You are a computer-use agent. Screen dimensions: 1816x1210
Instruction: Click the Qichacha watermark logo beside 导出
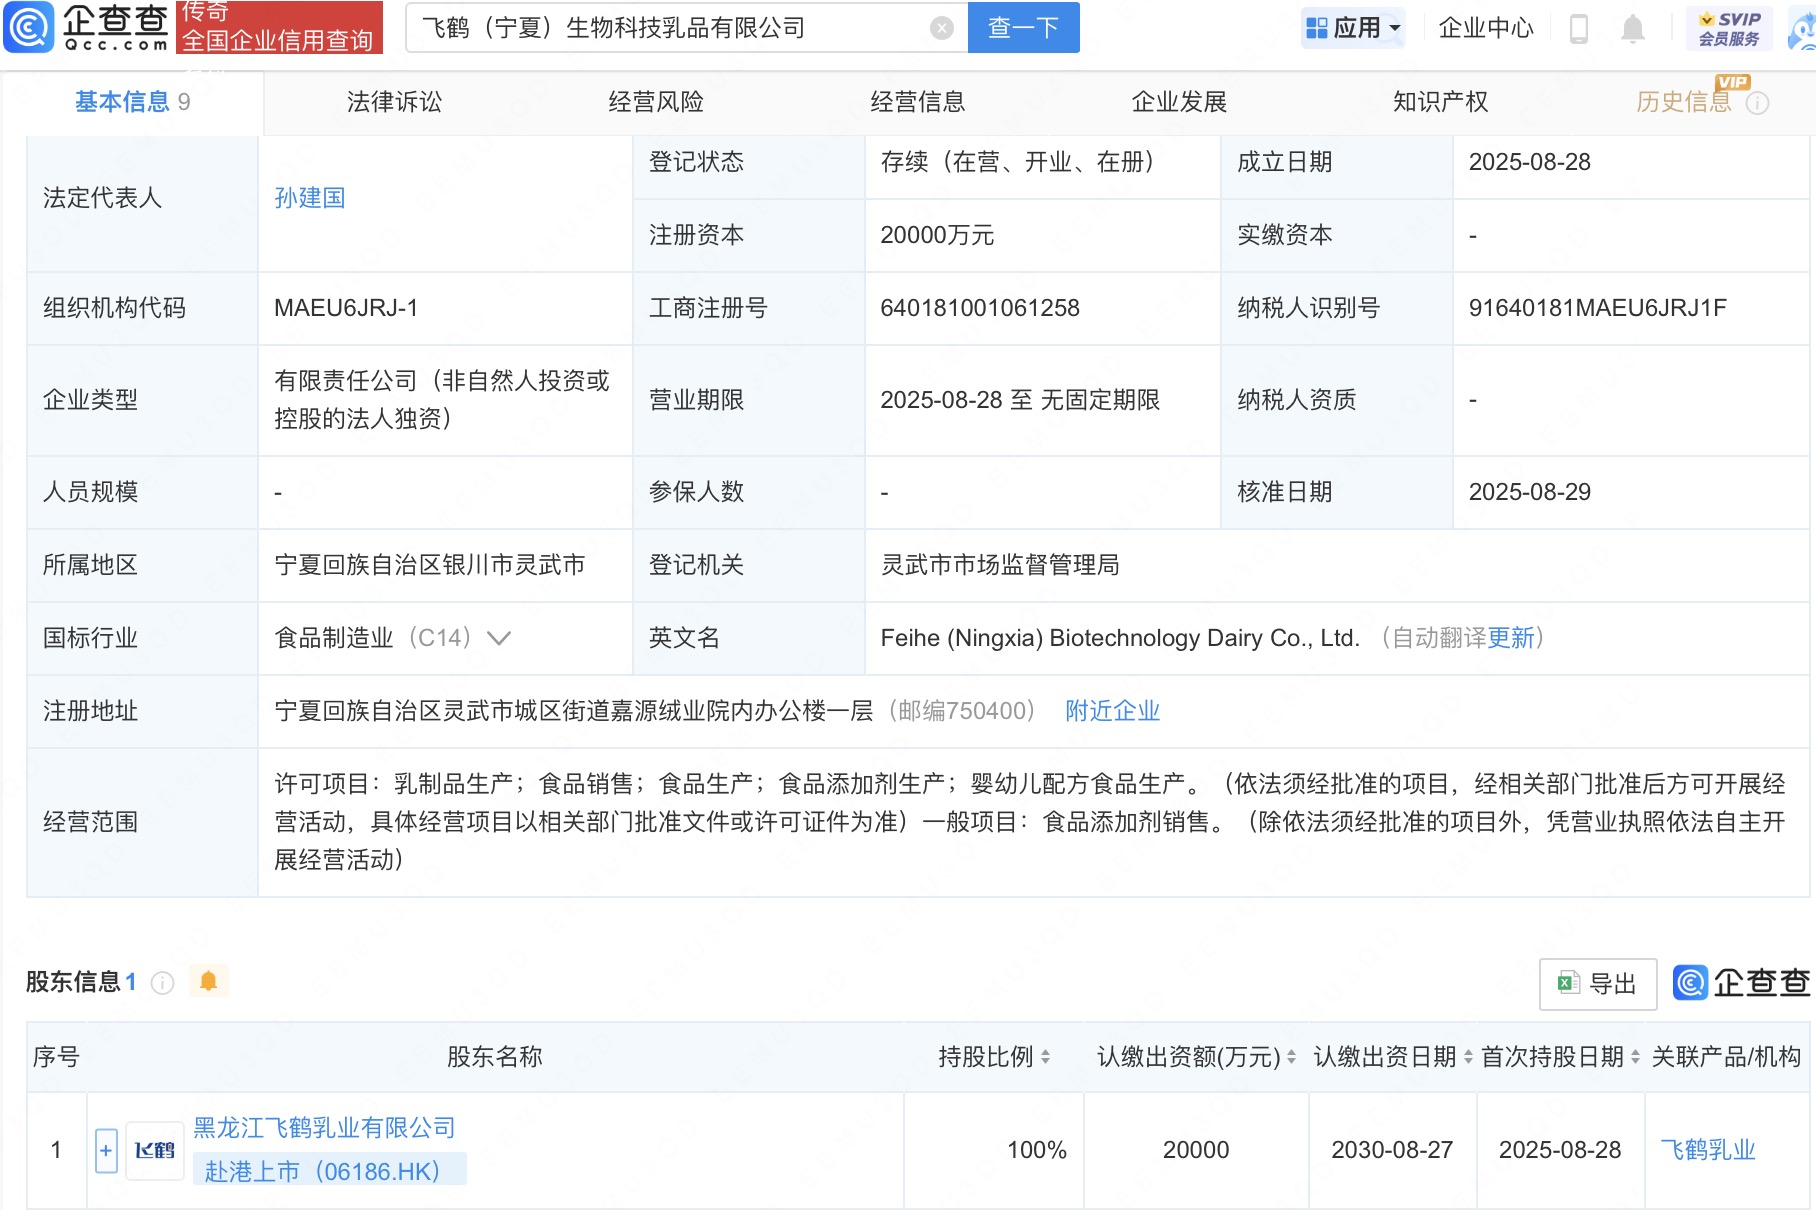click(1741, 983)
